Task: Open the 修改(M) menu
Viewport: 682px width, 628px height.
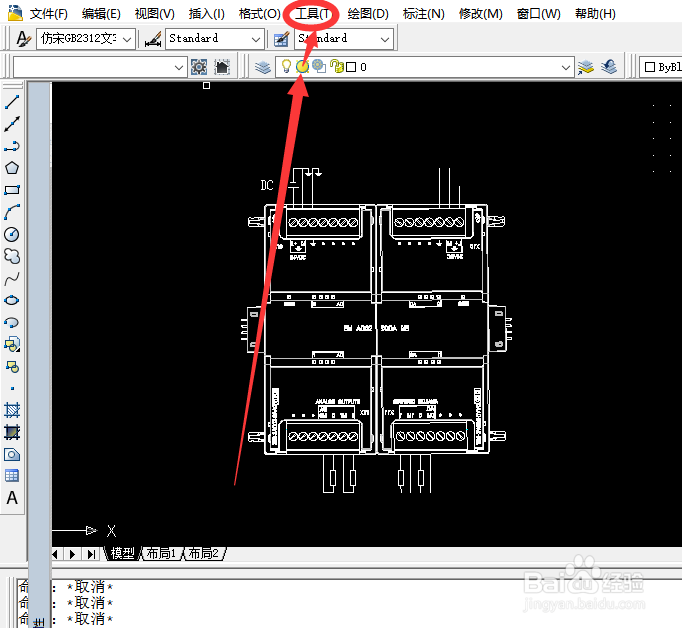Action: [x=481, y=14]
